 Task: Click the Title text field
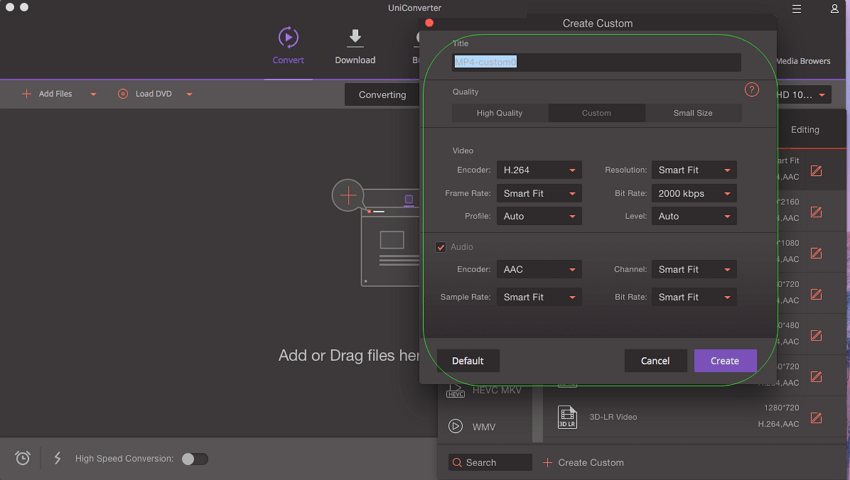(596, 62)
